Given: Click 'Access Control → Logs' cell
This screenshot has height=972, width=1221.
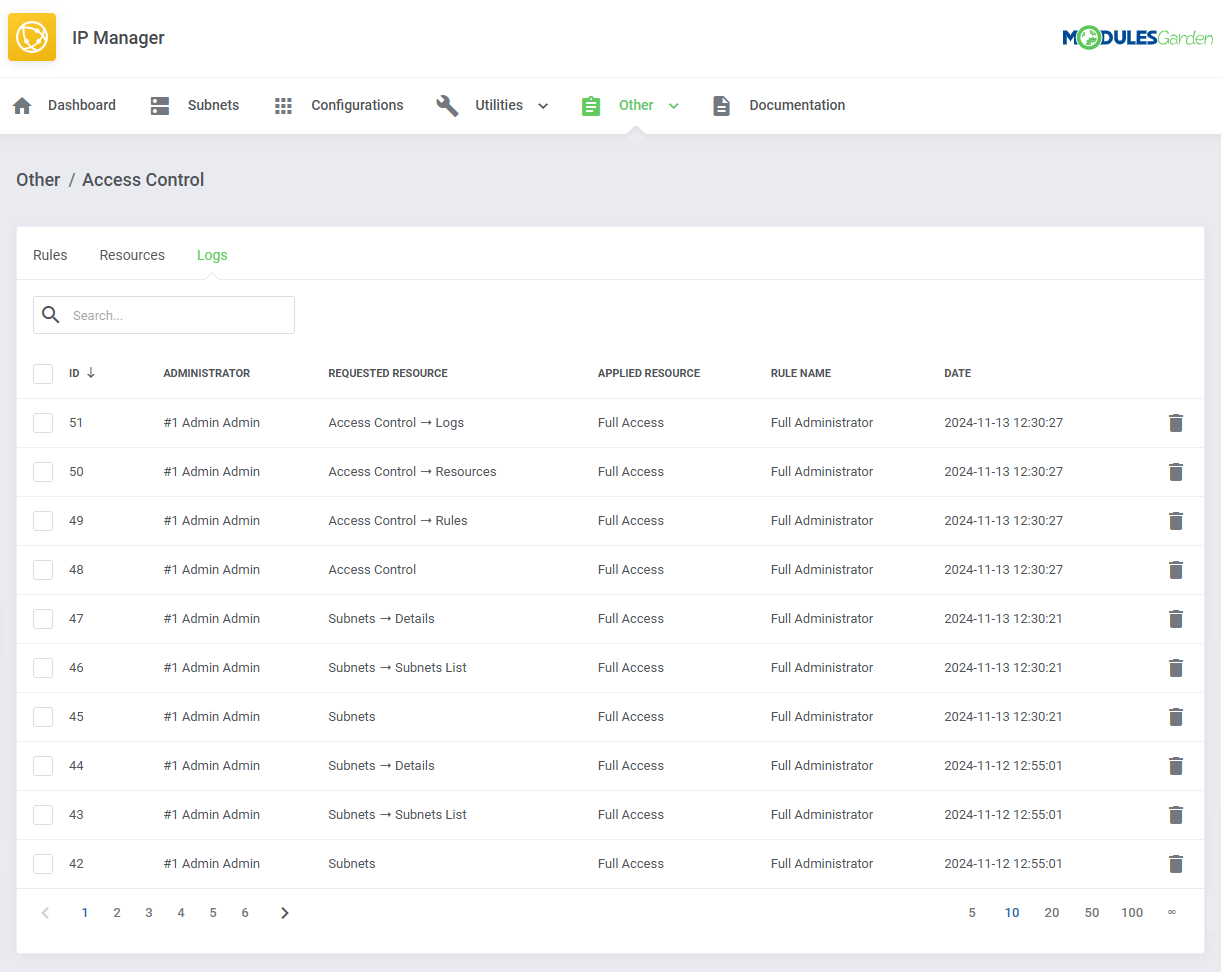Looking at the screenshot, I should [x=396, y=423].
